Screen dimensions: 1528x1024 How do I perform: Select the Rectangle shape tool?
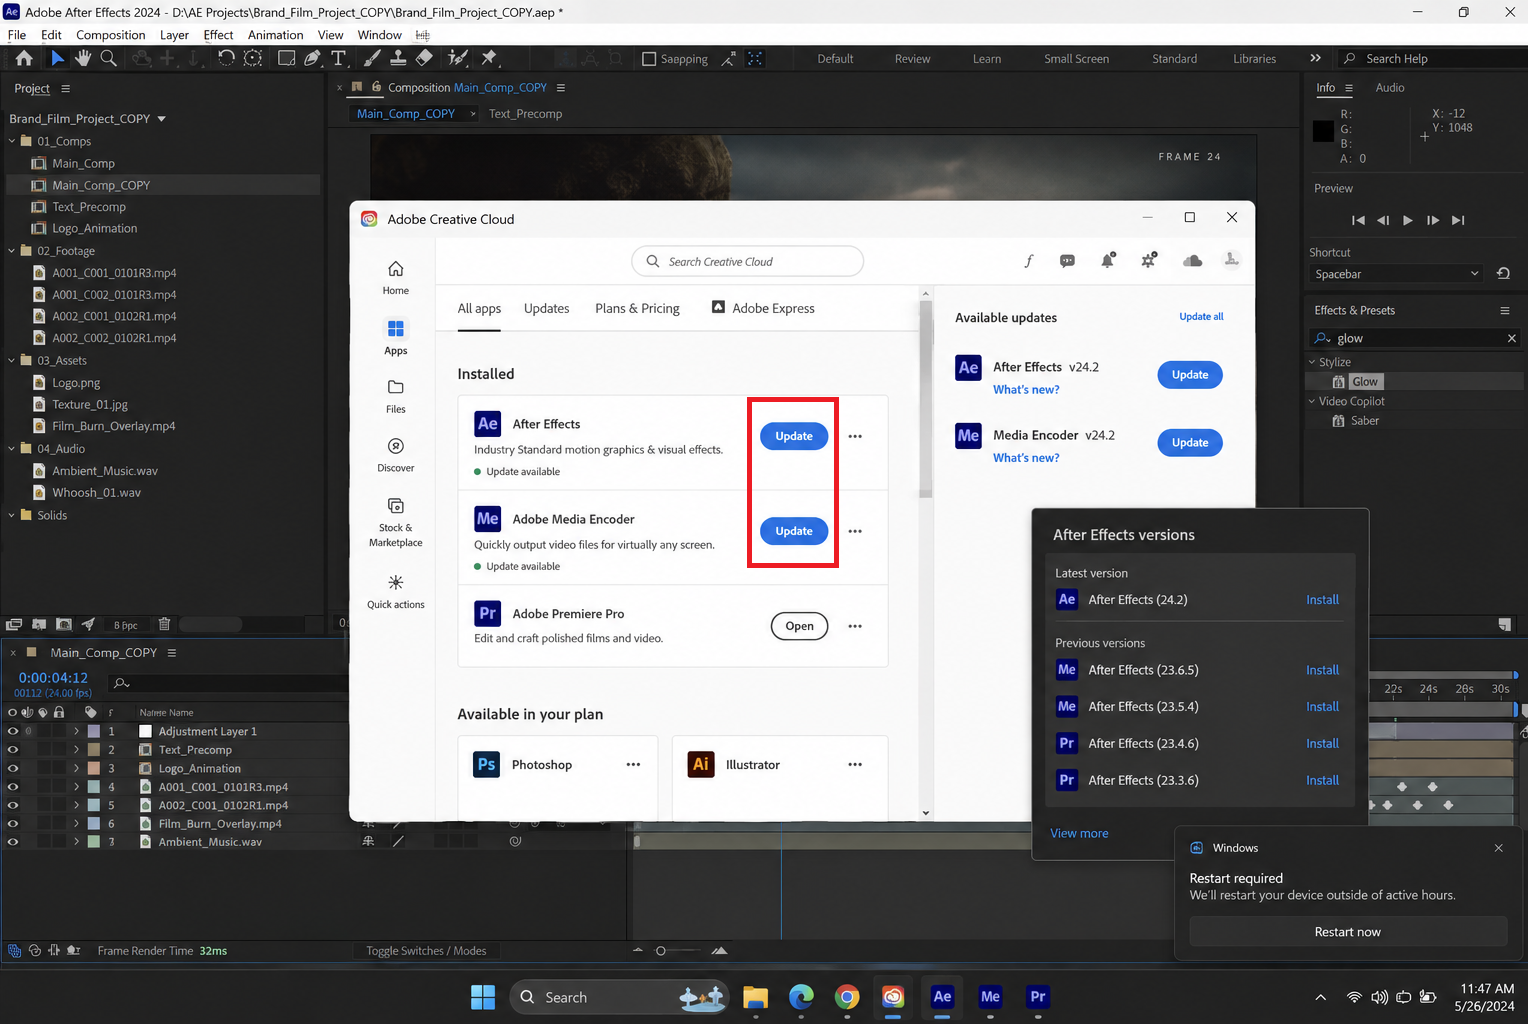point(286,58)
